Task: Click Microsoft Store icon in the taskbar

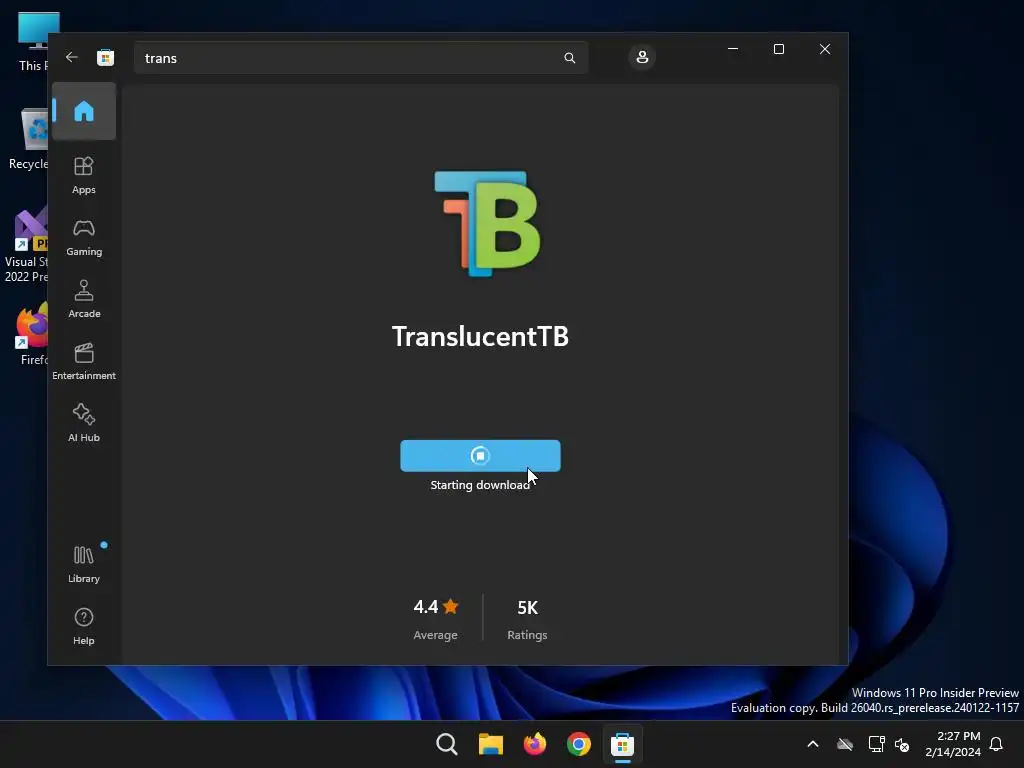Action: click(x=622, y=744)
